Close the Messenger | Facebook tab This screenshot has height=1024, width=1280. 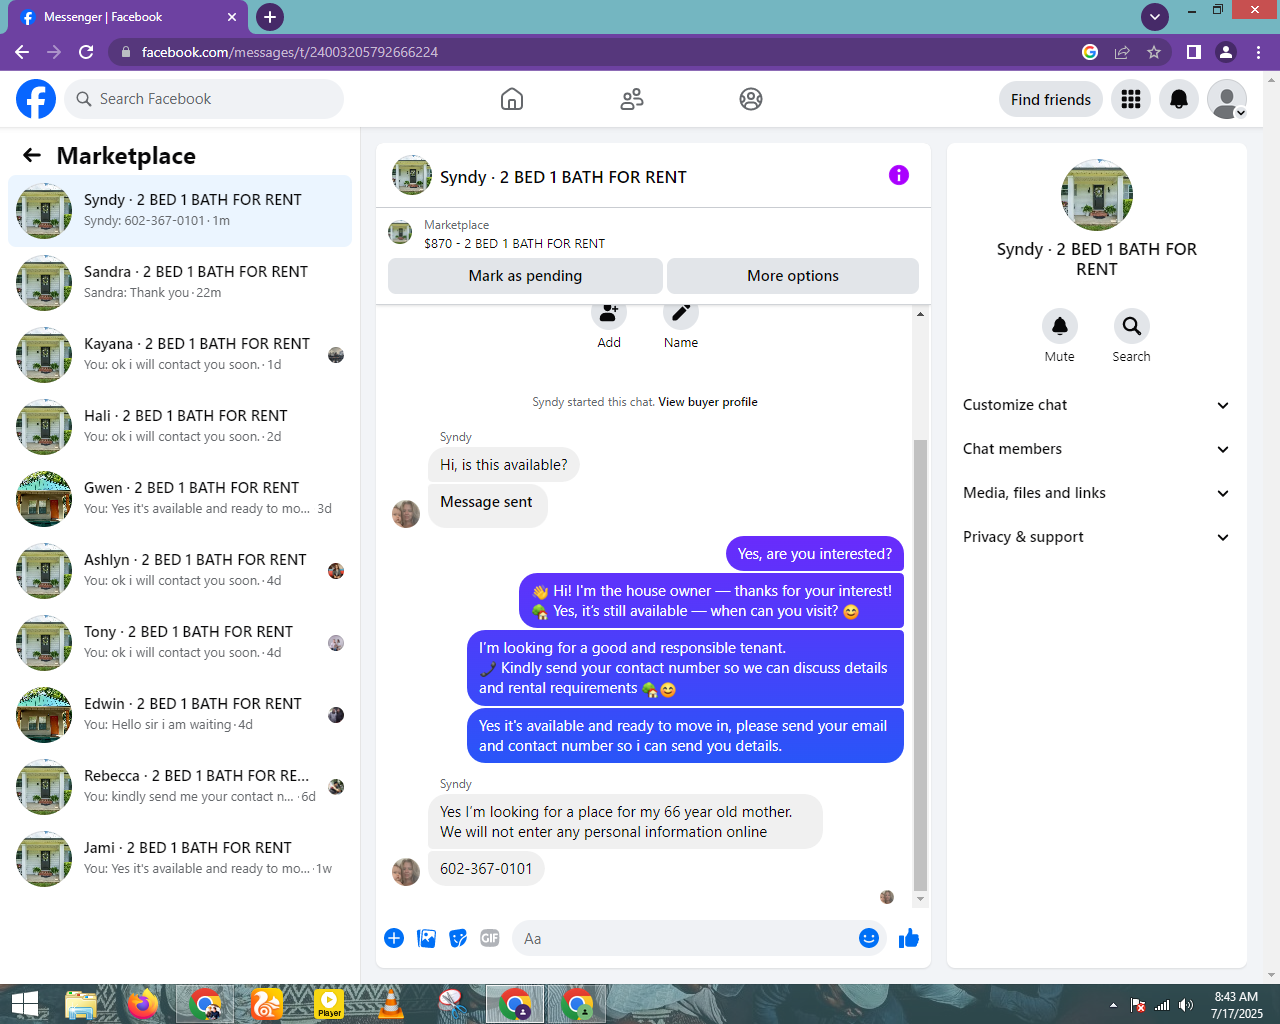[232, 17]
